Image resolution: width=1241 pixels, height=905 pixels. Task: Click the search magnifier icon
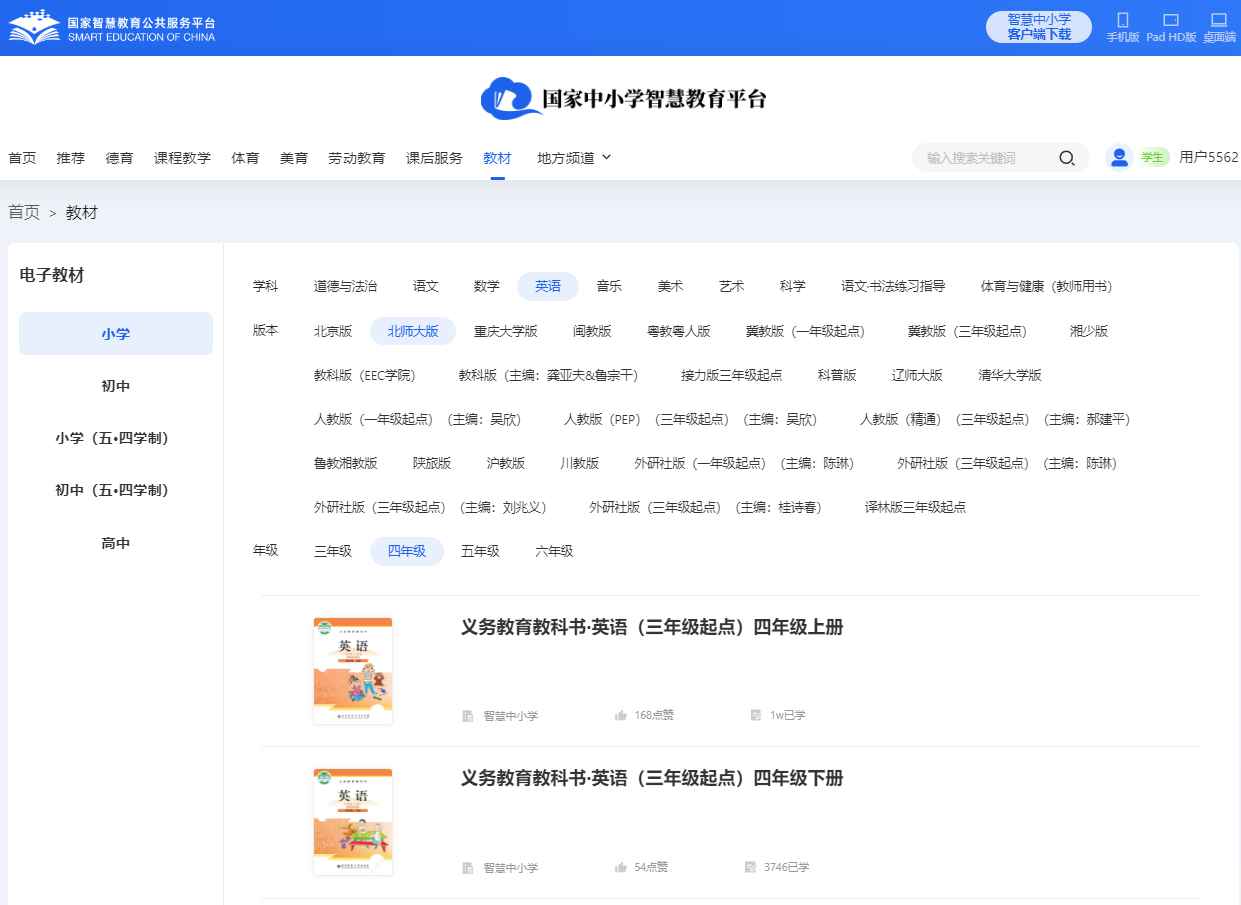pyautogui.click(x=1067, y=158)
